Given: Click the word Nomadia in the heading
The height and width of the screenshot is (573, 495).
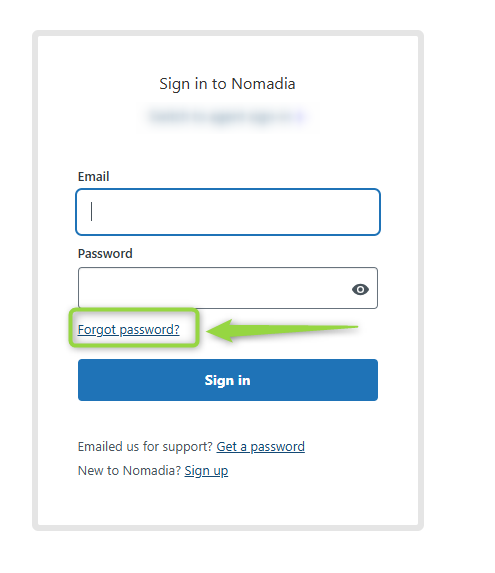Looking at the screenshot, I should pyautogui.click(x=263, y=84).
